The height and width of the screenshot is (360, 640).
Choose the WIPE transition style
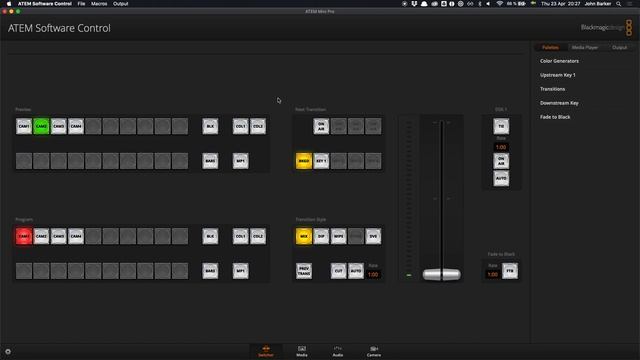tap(338, 236)
